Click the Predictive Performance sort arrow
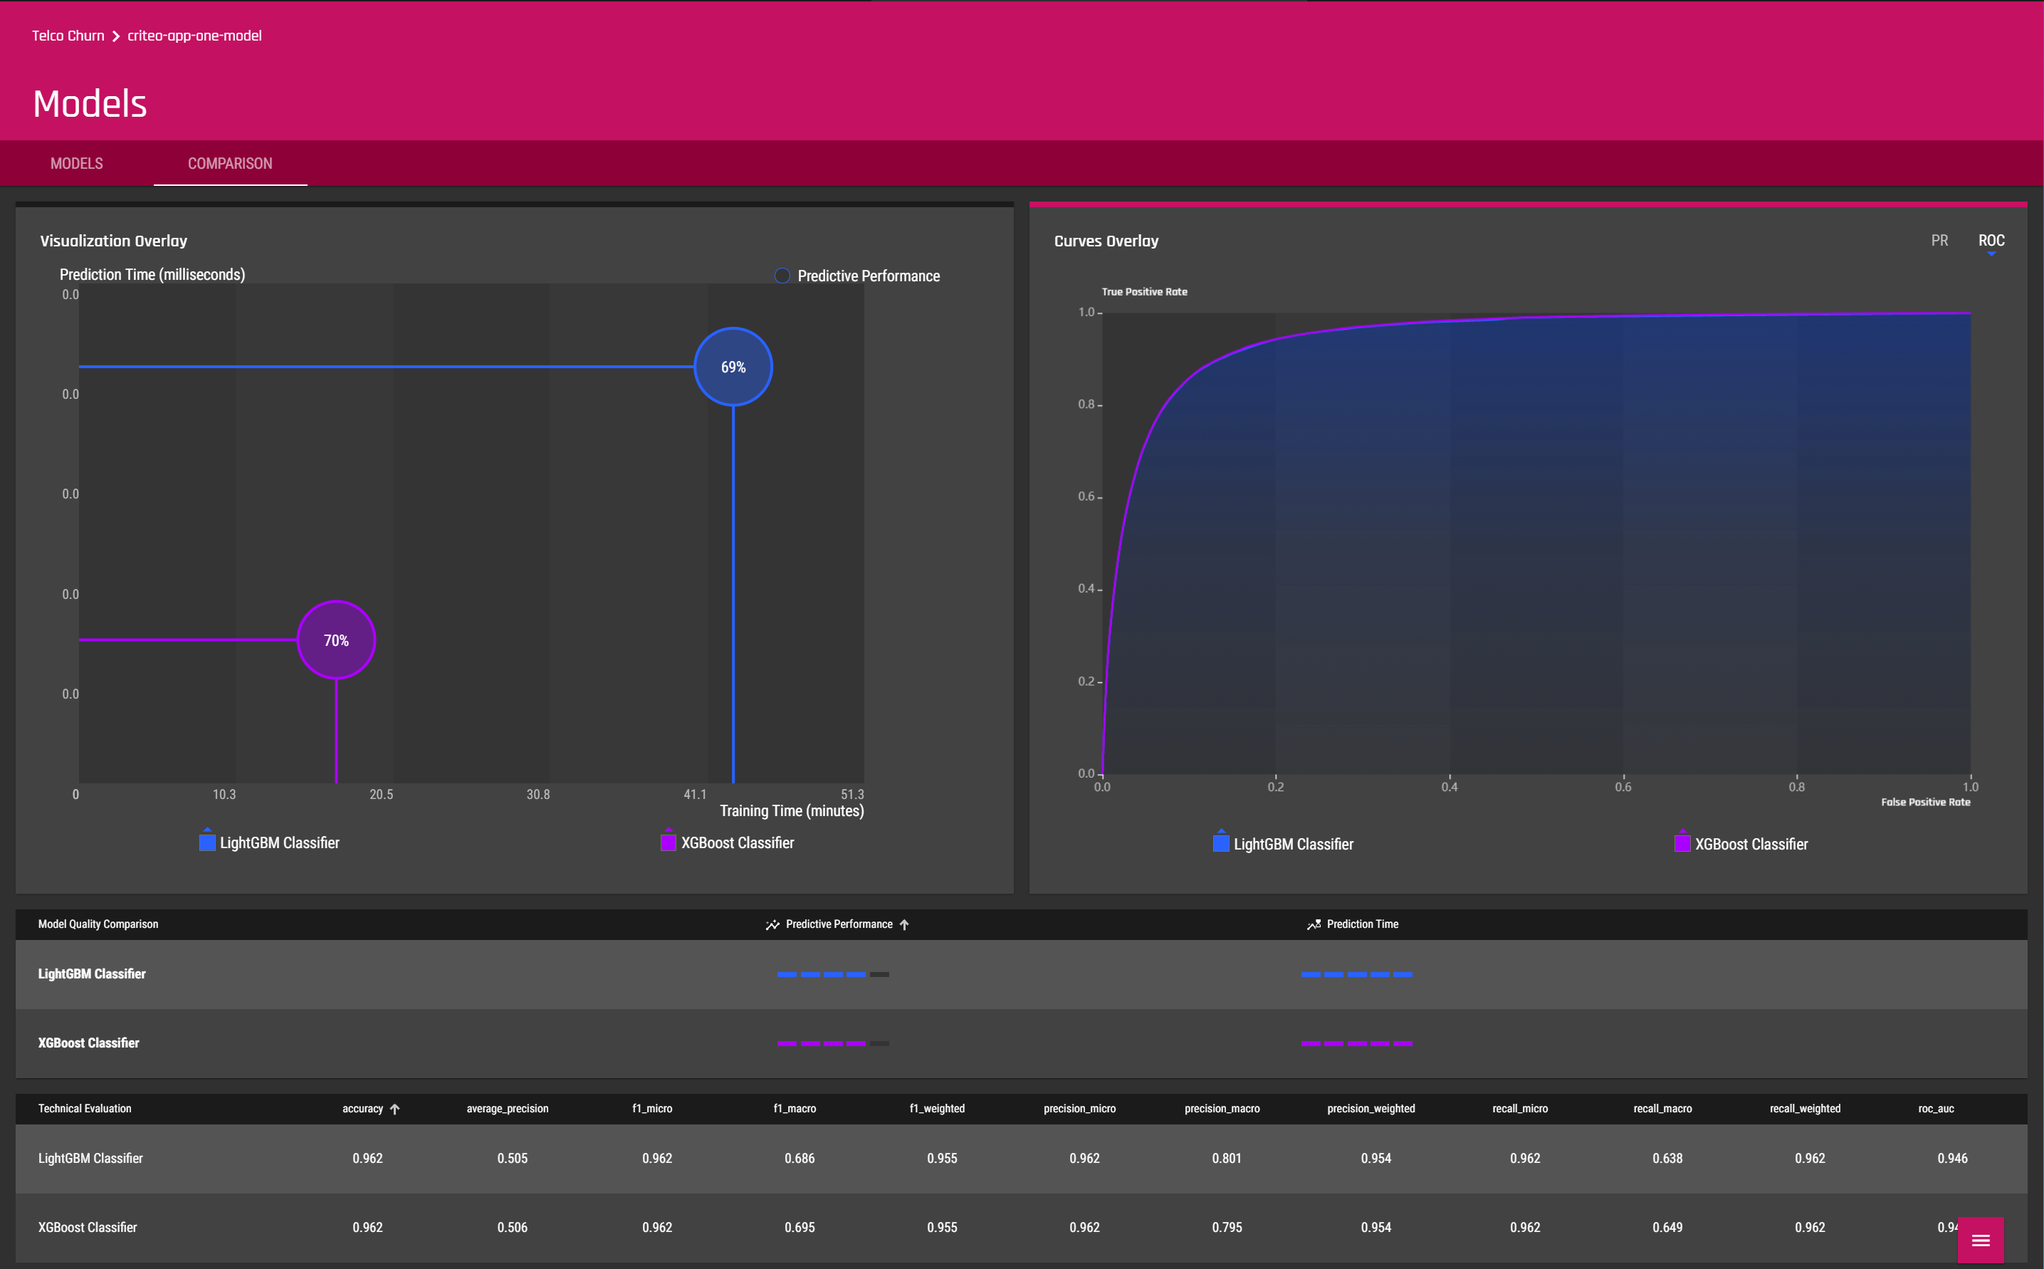 click(904, 925)
